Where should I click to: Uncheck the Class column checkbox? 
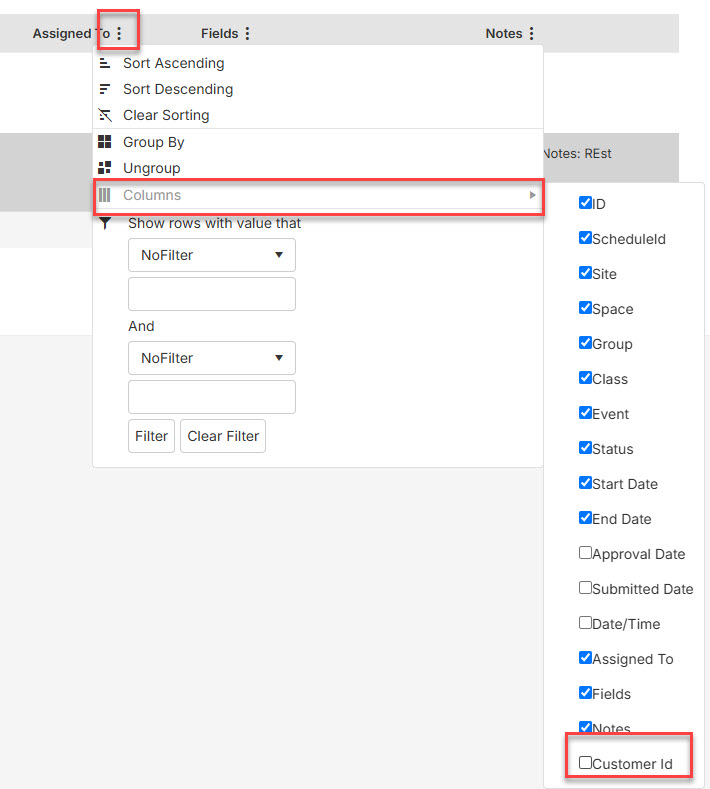pos(585,377)
